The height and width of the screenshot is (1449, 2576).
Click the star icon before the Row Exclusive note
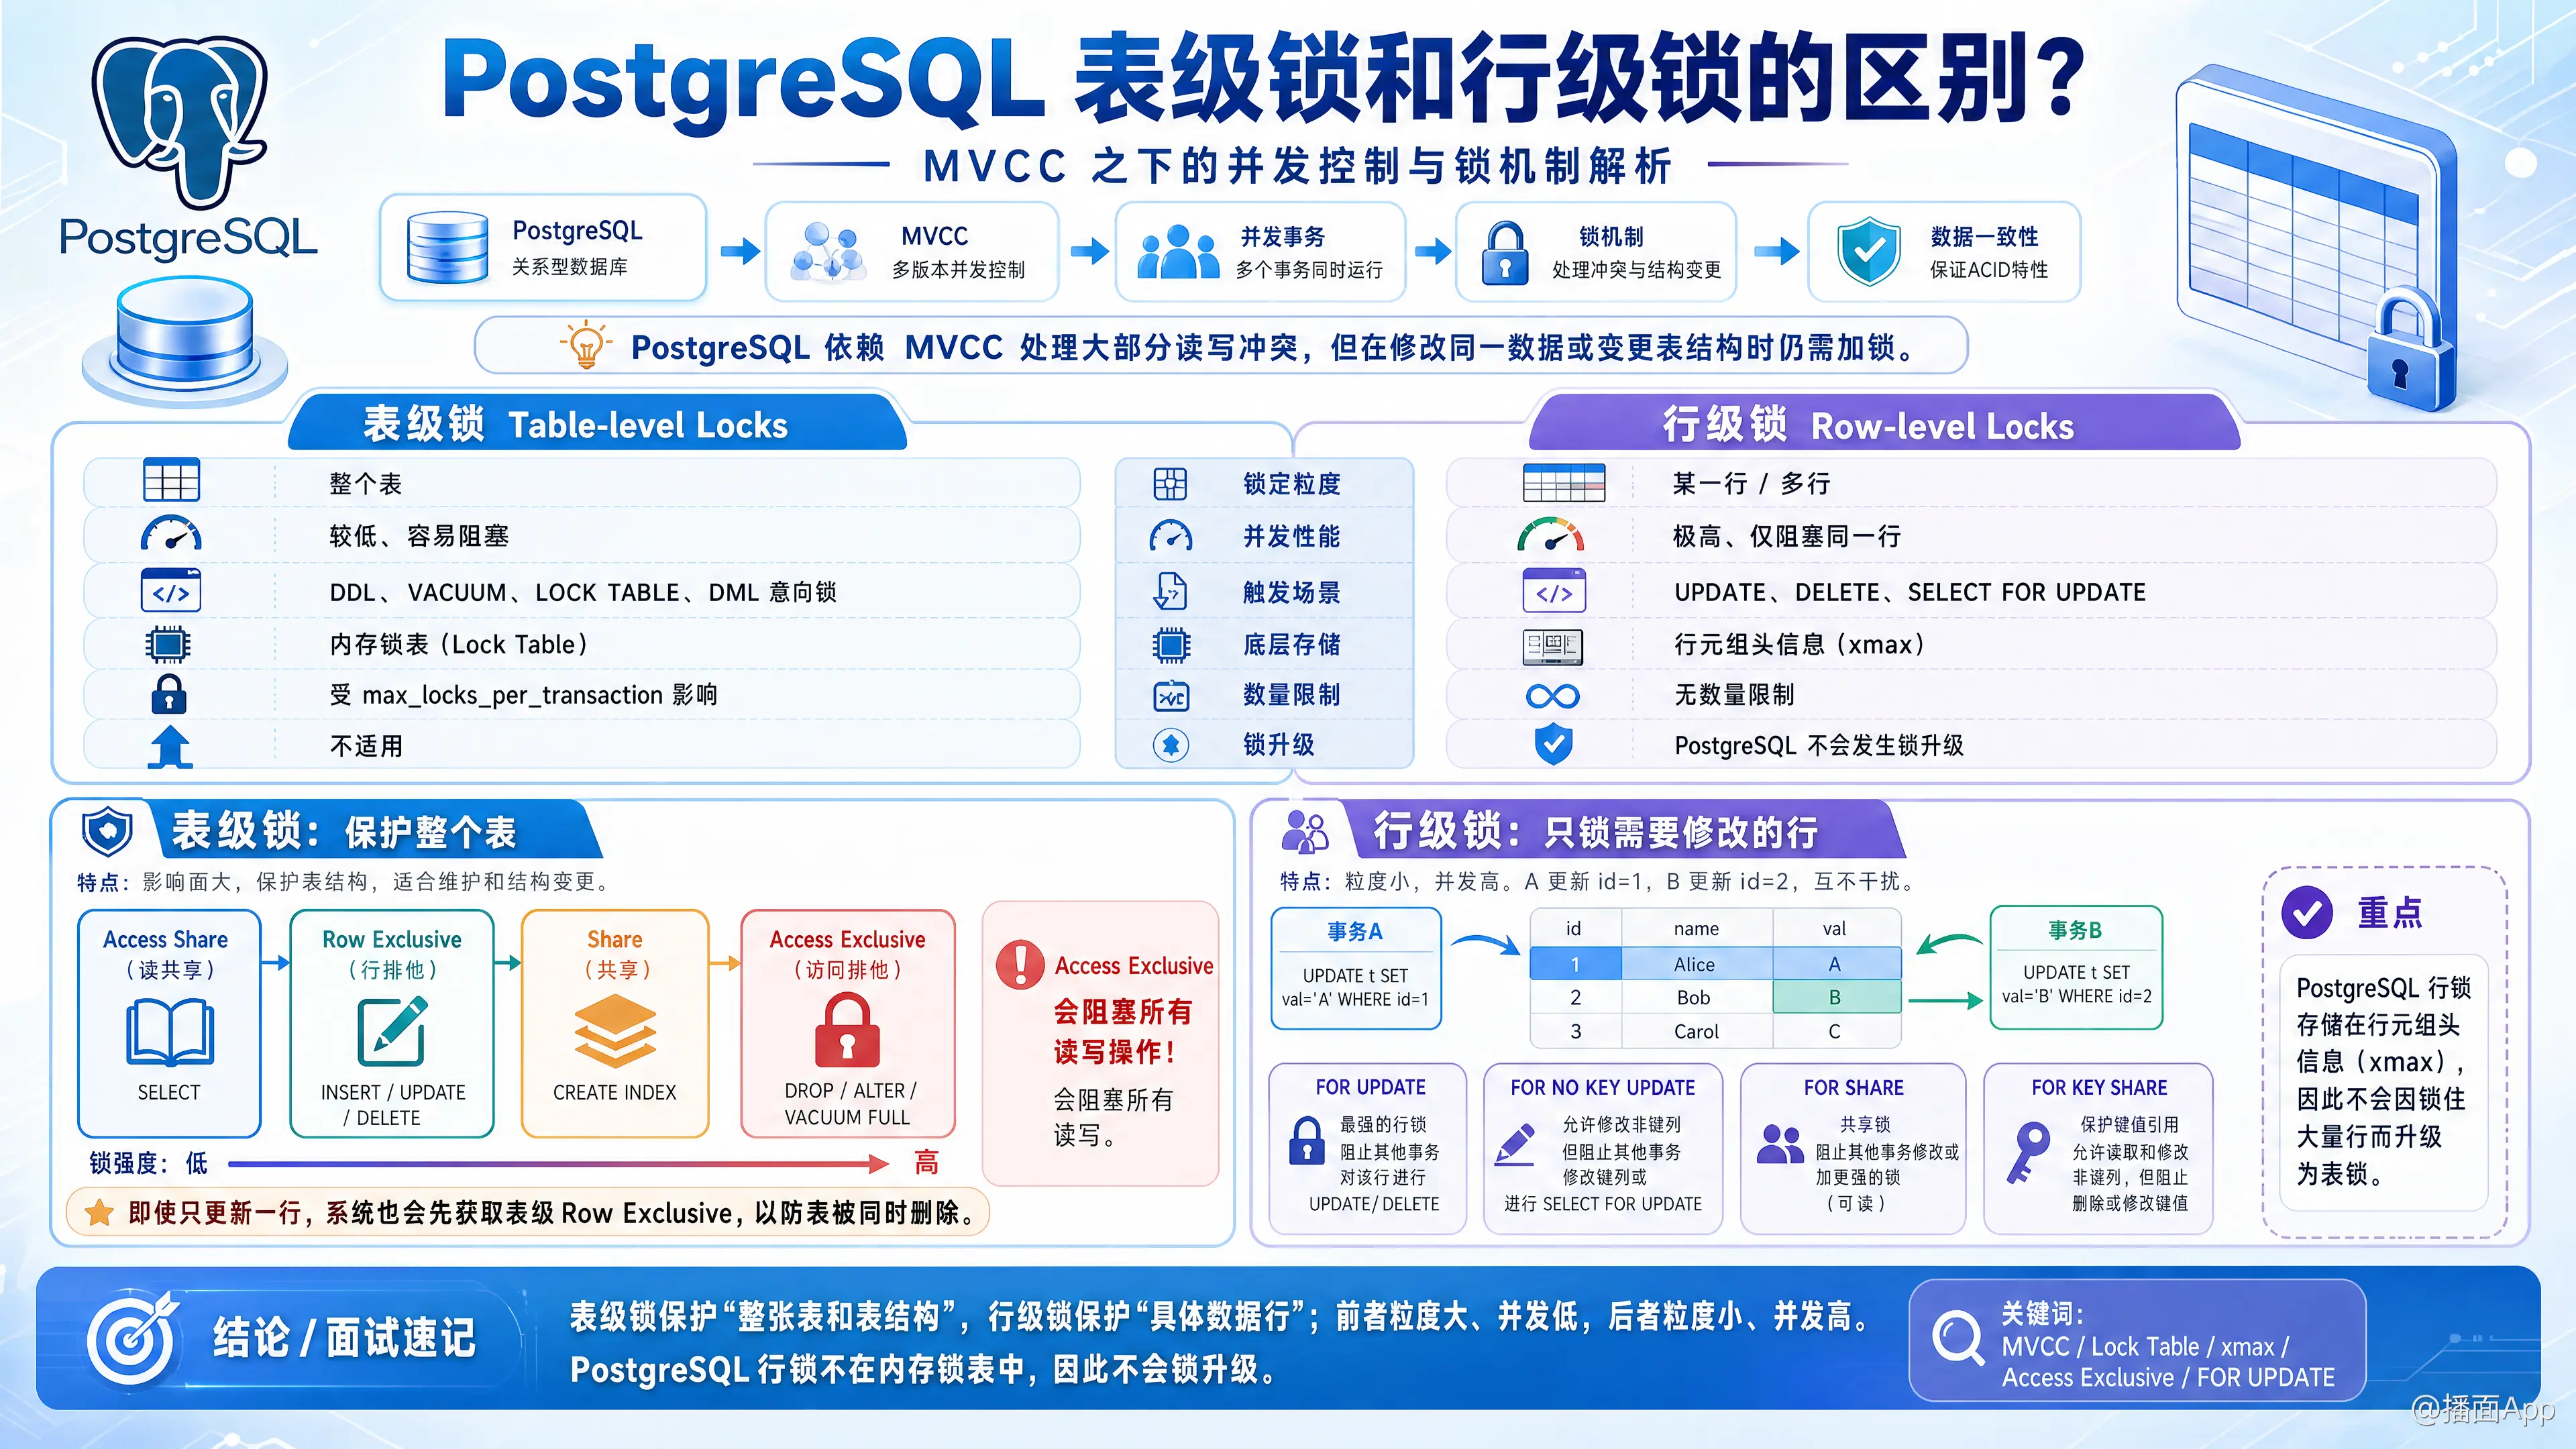(x=99, y=1213)
